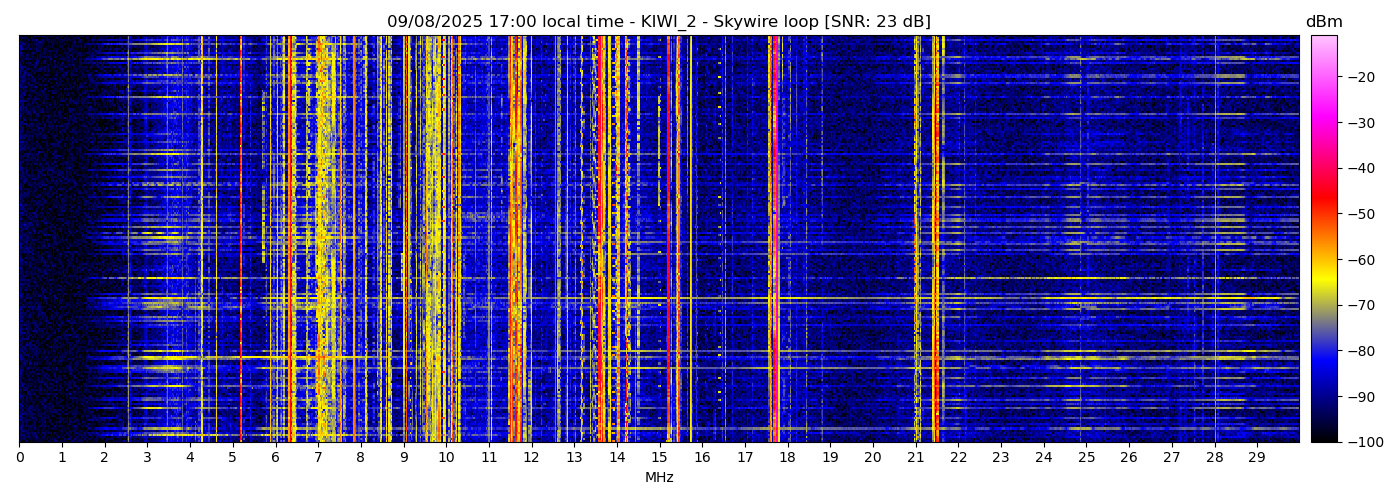Viewport: 1400px width, 500px height.
Task: Click the −50 colorbar tick label
Action: 1359,214
